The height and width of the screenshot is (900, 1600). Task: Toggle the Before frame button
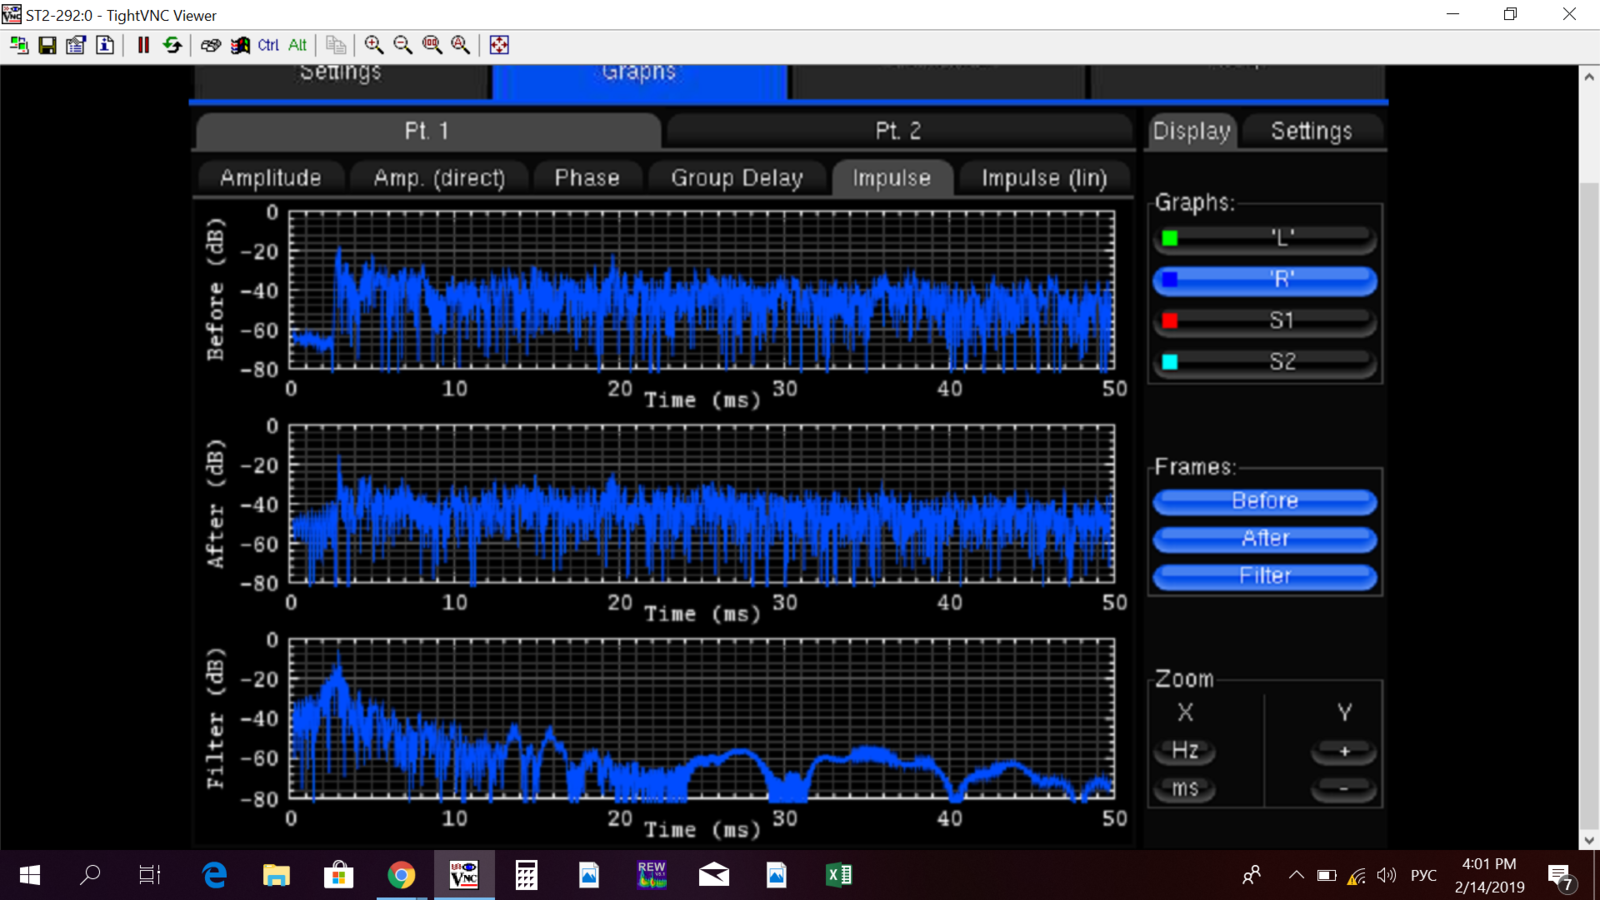coord(1265,501)
